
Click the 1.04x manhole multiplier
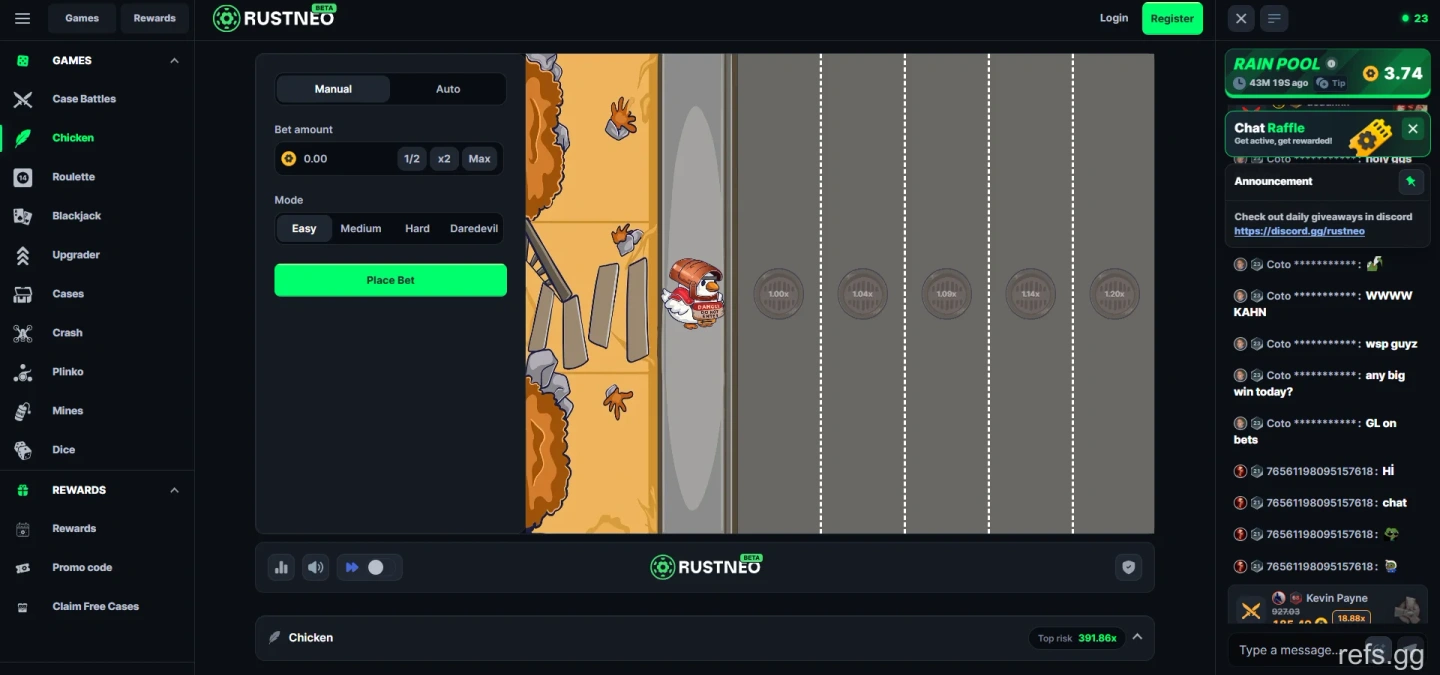862,294
